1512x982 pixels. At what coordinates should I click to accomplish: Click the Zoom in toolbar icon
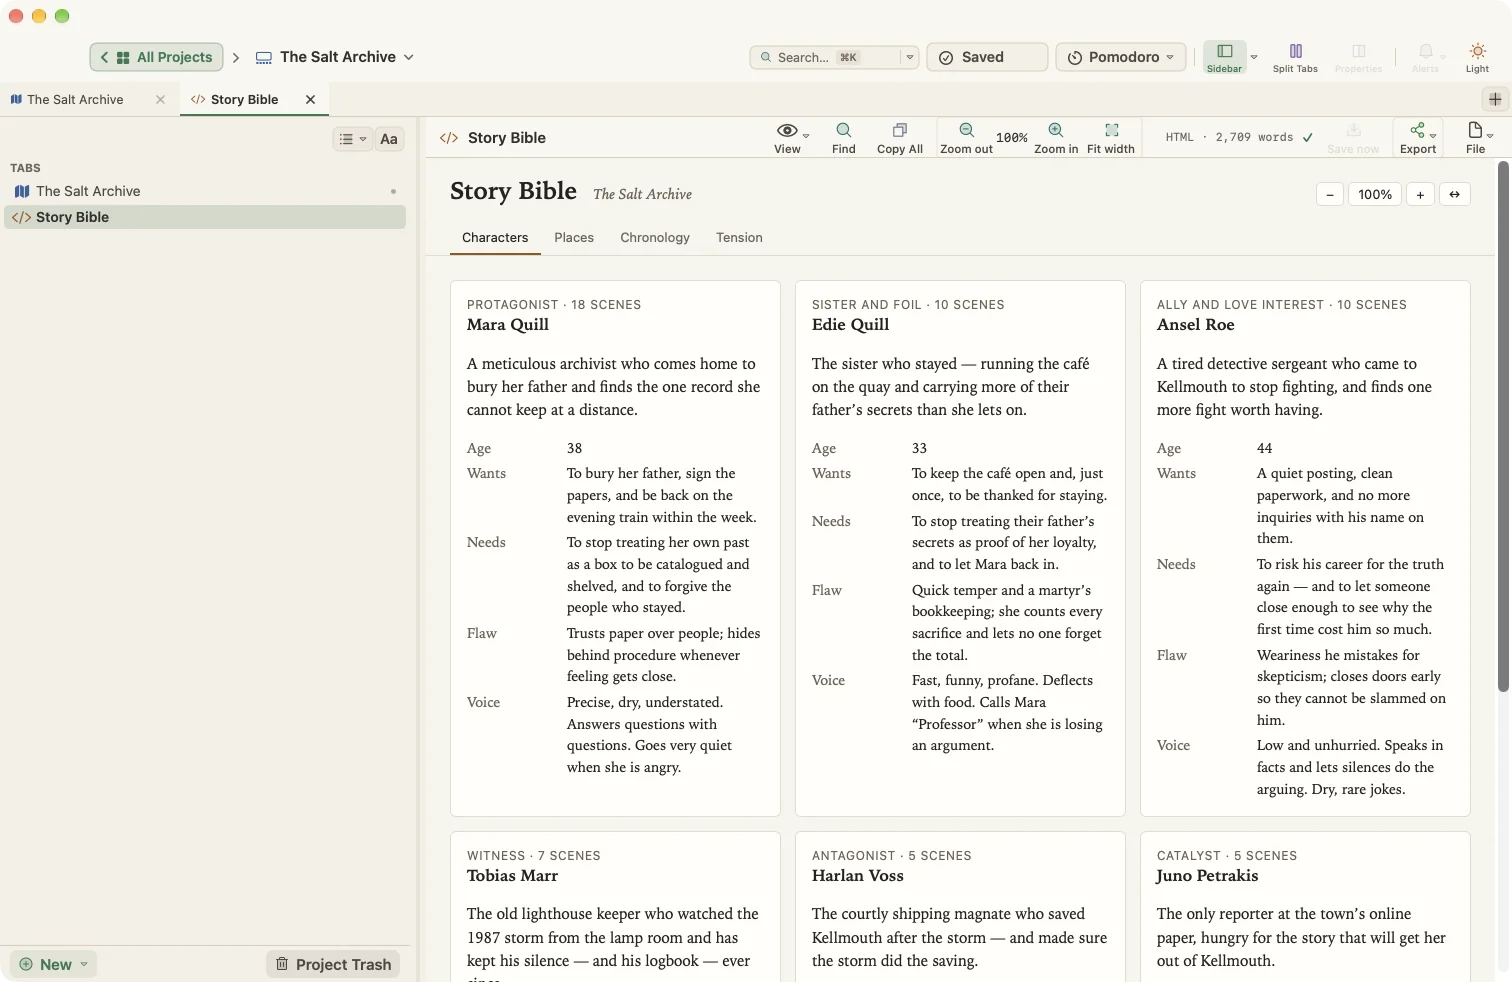(x=1056, y=138)
